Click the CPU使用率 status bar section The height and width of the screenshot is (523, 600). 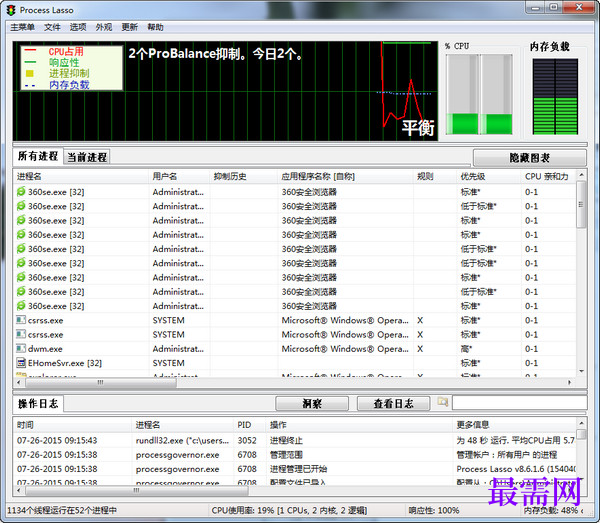289,510
